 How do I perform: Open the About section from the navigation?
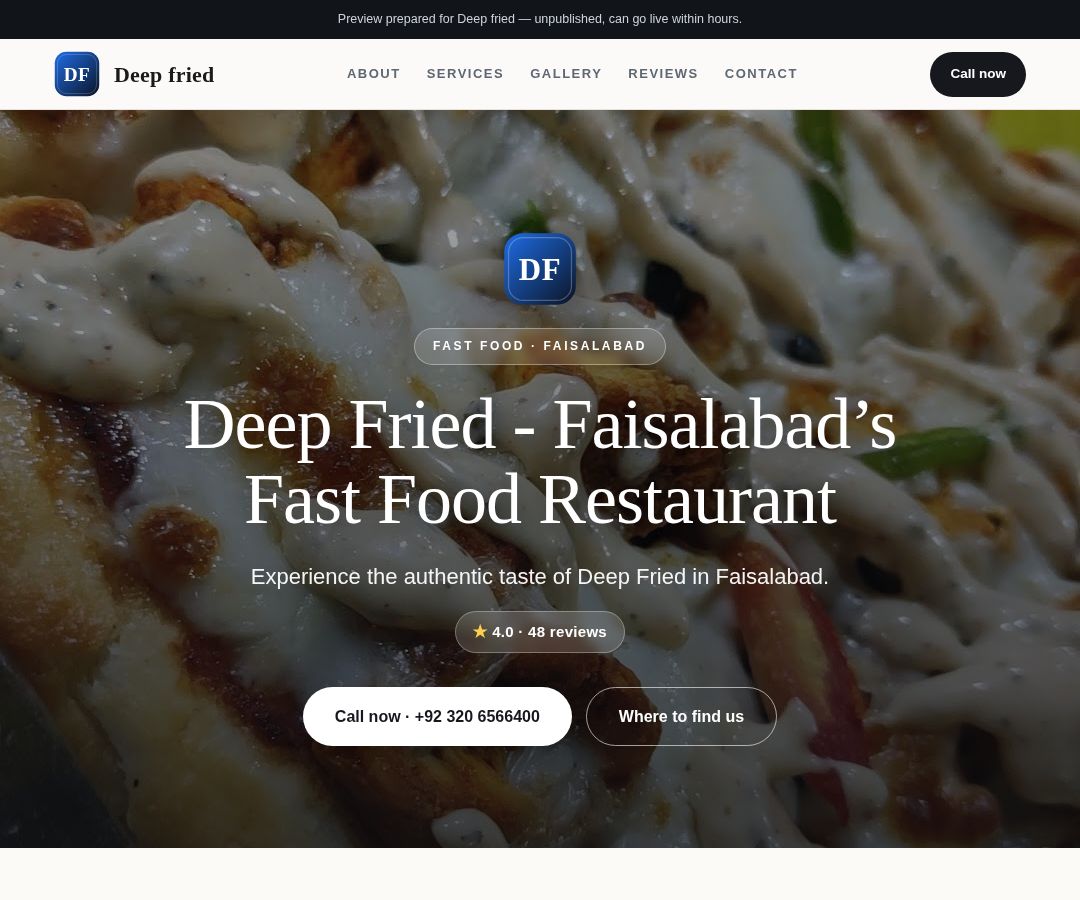coord(373,74)
